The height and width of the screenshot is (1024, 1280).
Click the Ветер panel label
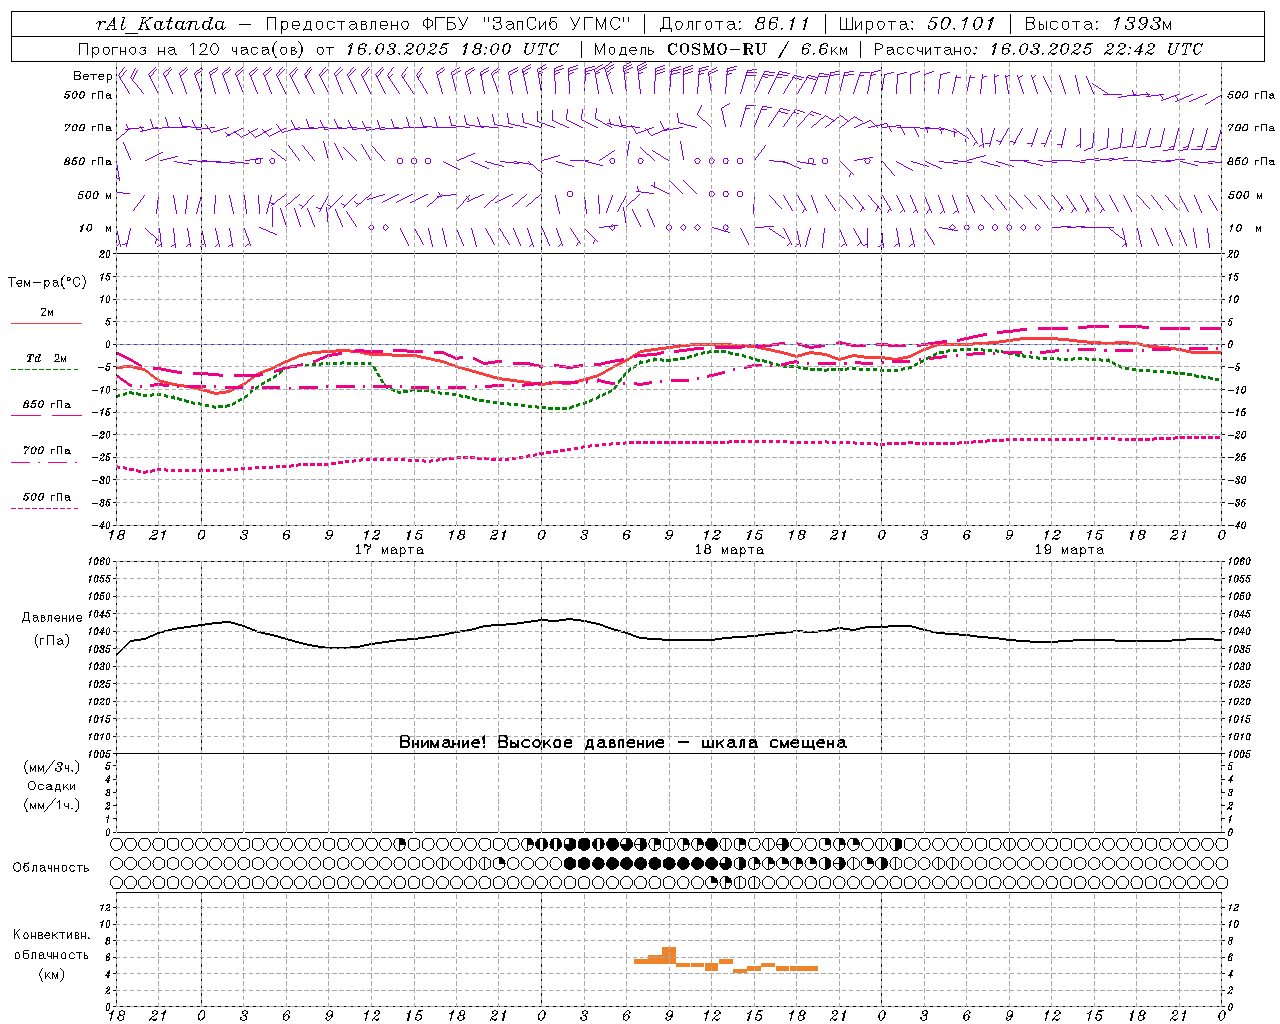coord(92,76)
